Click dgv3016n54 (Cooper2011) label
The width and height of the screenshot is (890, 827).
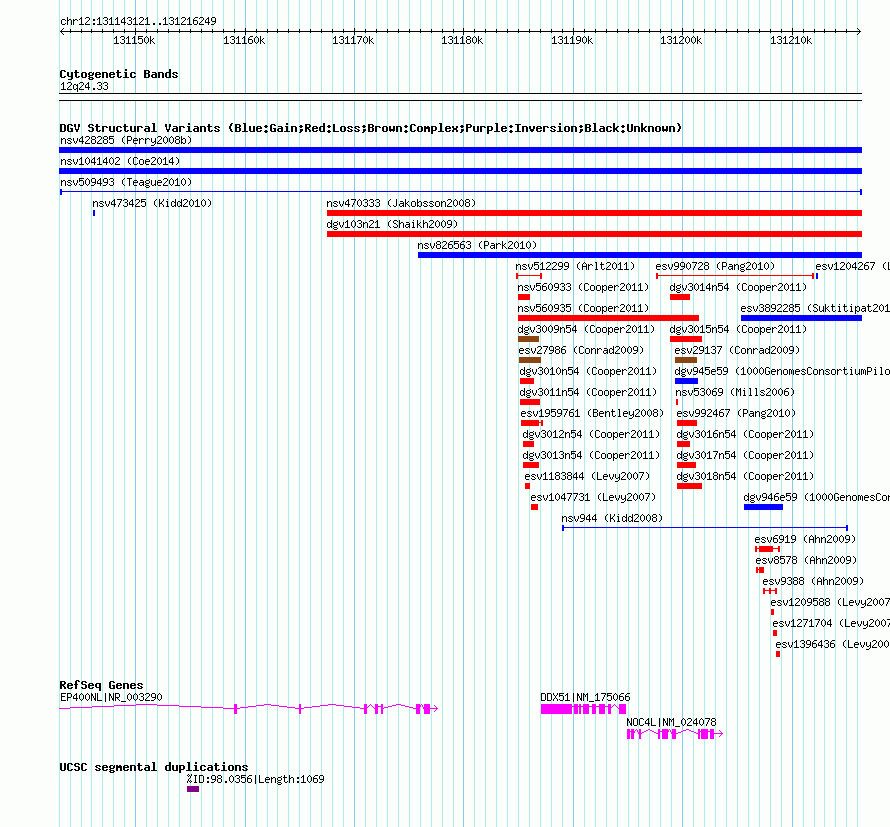745,434
